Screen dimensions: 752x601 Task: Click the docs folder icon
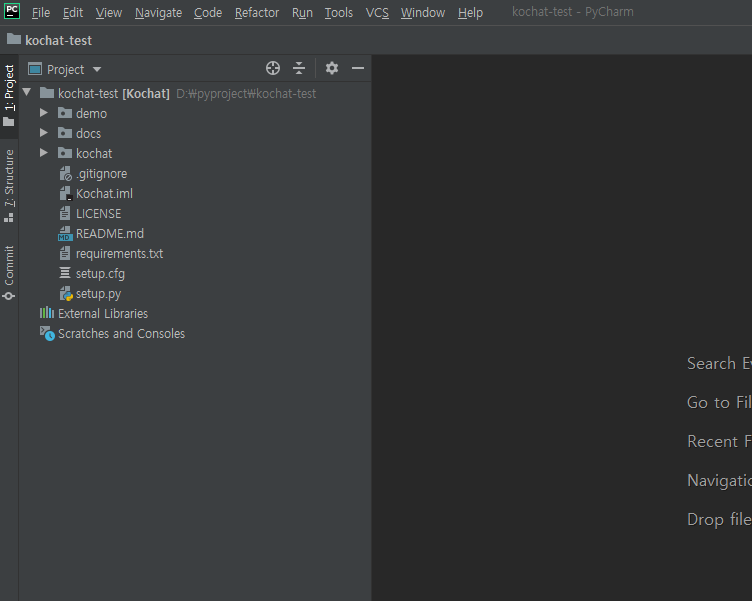pyautogui.click(x=65, y=133)
